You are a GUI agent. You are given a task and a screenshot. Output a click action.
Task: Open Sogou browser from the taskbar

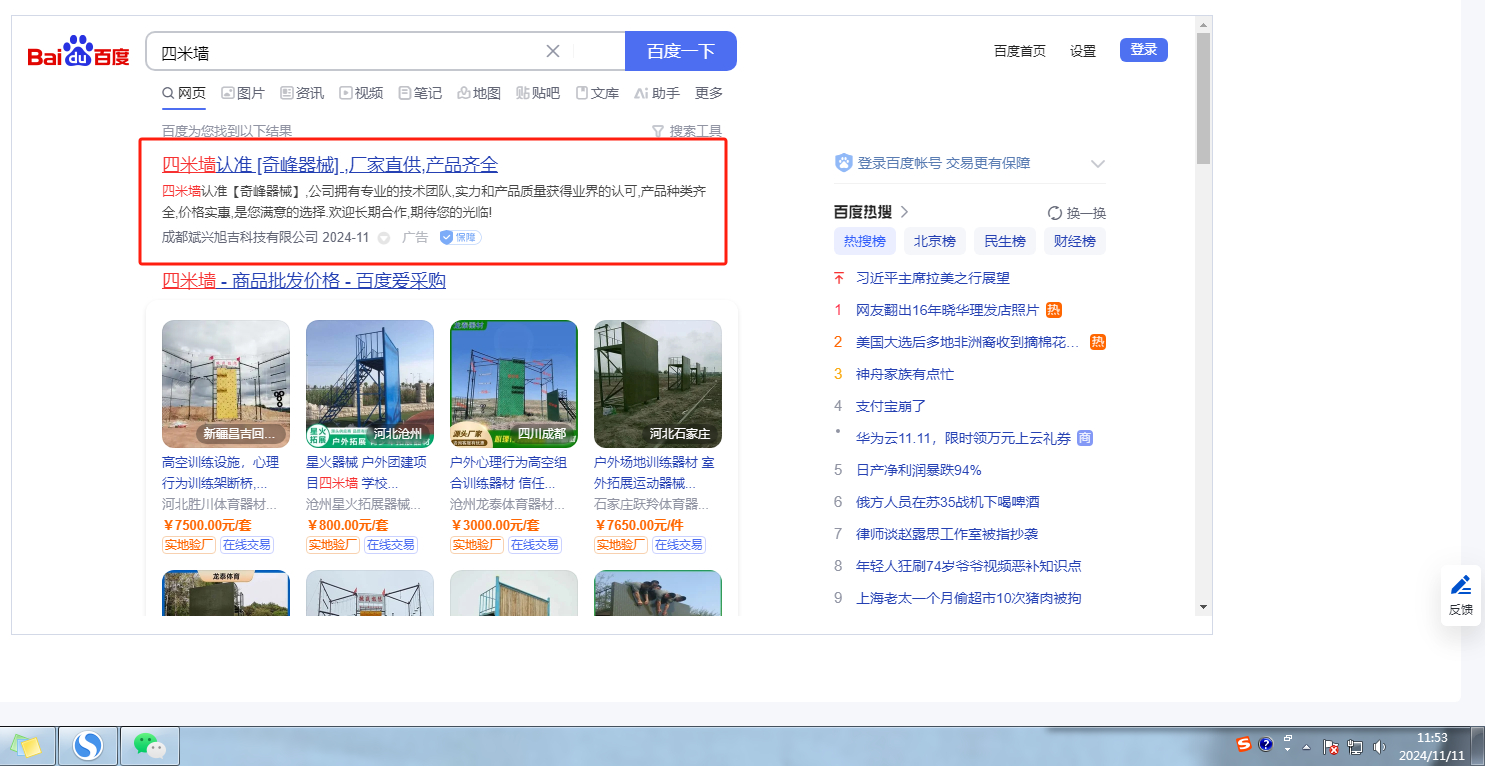[88, 745]
